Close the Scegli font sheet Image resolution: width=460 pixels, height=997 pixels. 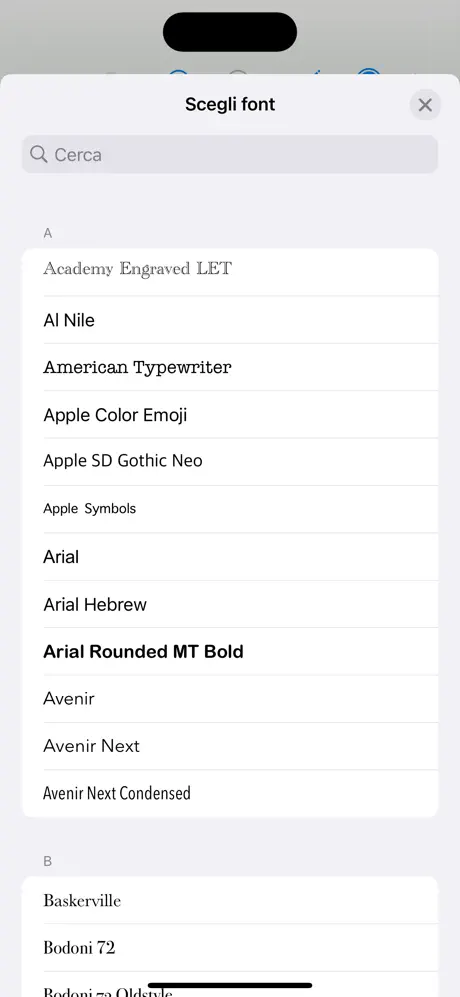point(425,105)
